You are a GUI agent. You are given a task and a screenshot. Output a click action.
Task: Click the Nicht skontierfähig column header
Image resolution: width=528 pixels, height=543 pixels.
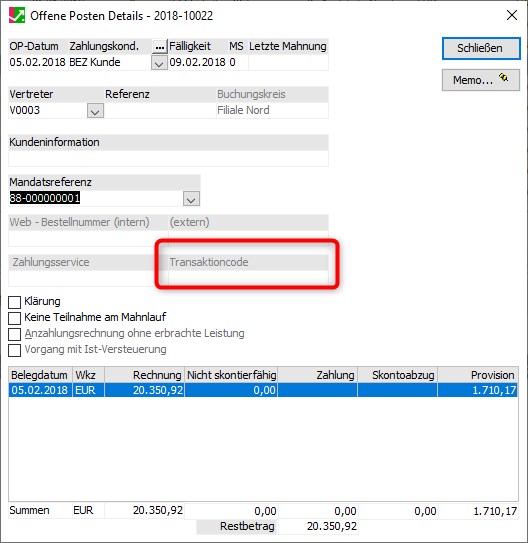231,375
